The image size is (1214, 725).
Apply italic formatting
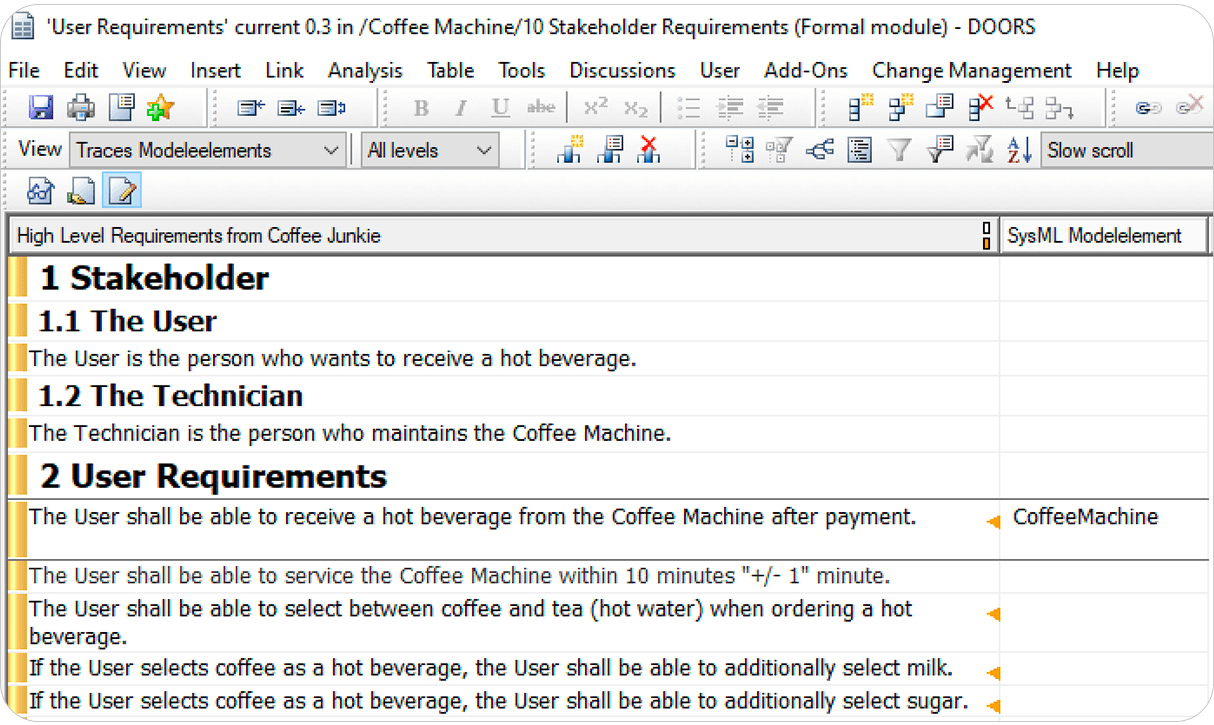(x=460, y=107)
